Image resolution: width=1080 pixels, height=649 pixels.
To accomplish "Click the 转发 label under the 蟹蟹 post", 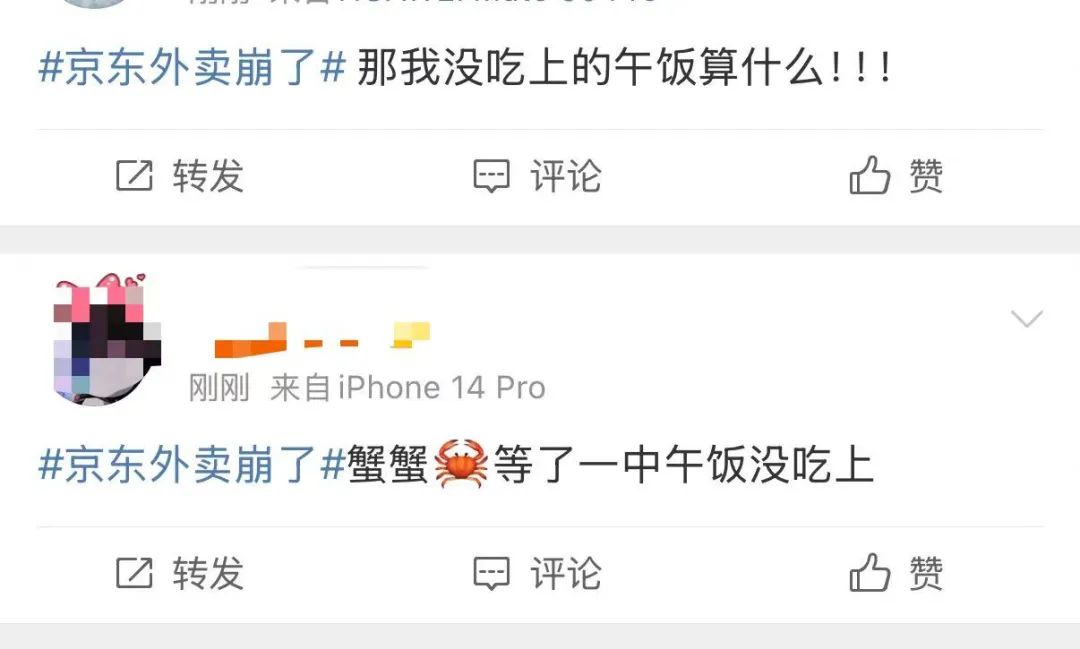I will click(x=208, y=573).
